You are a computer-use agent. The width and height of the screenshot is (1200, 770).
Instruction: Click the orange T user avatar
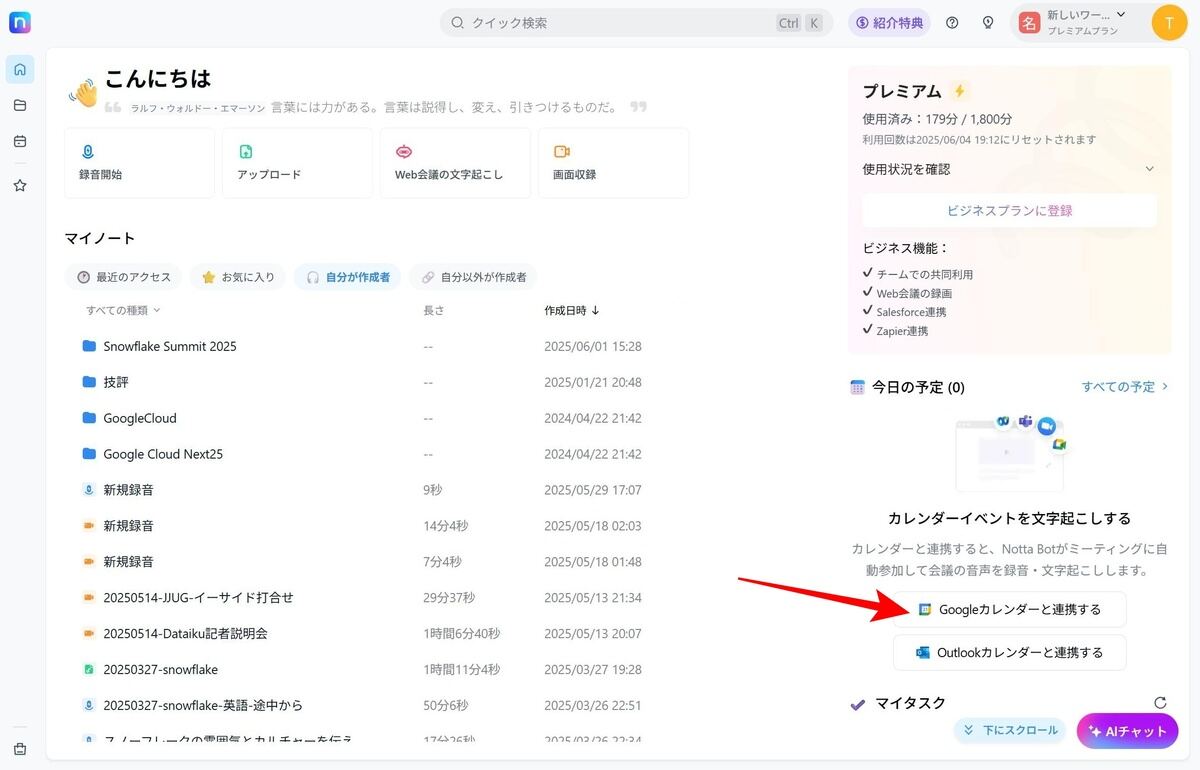click(x=1169, y=22)
